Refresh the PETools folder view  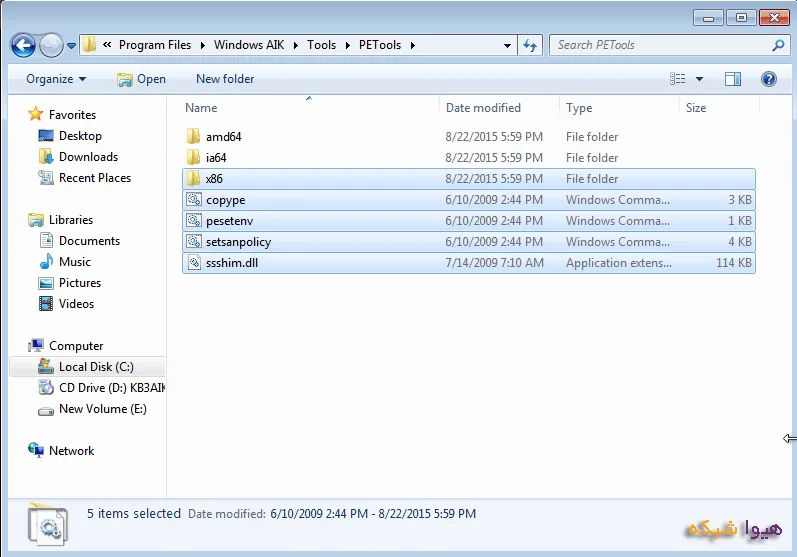[x=530, y=45]
